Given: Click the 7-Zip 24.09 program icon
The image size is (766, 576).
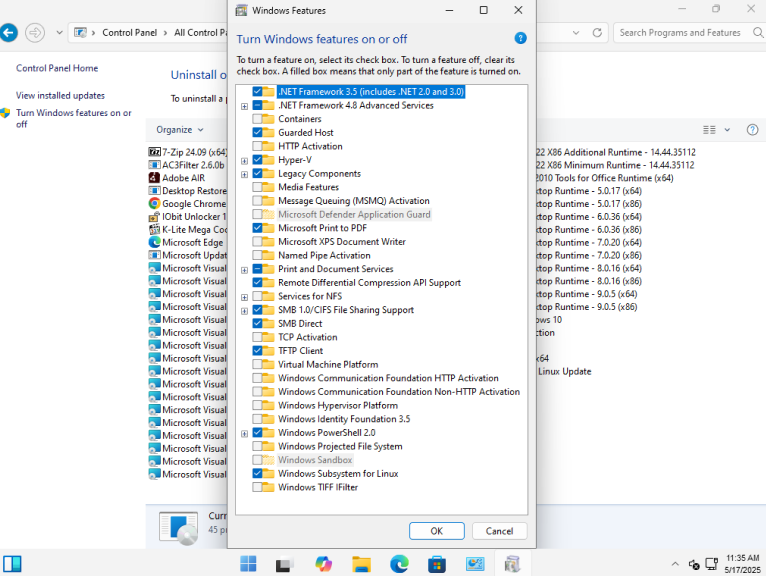Looking at the screenshot, I should coord(154,152).
